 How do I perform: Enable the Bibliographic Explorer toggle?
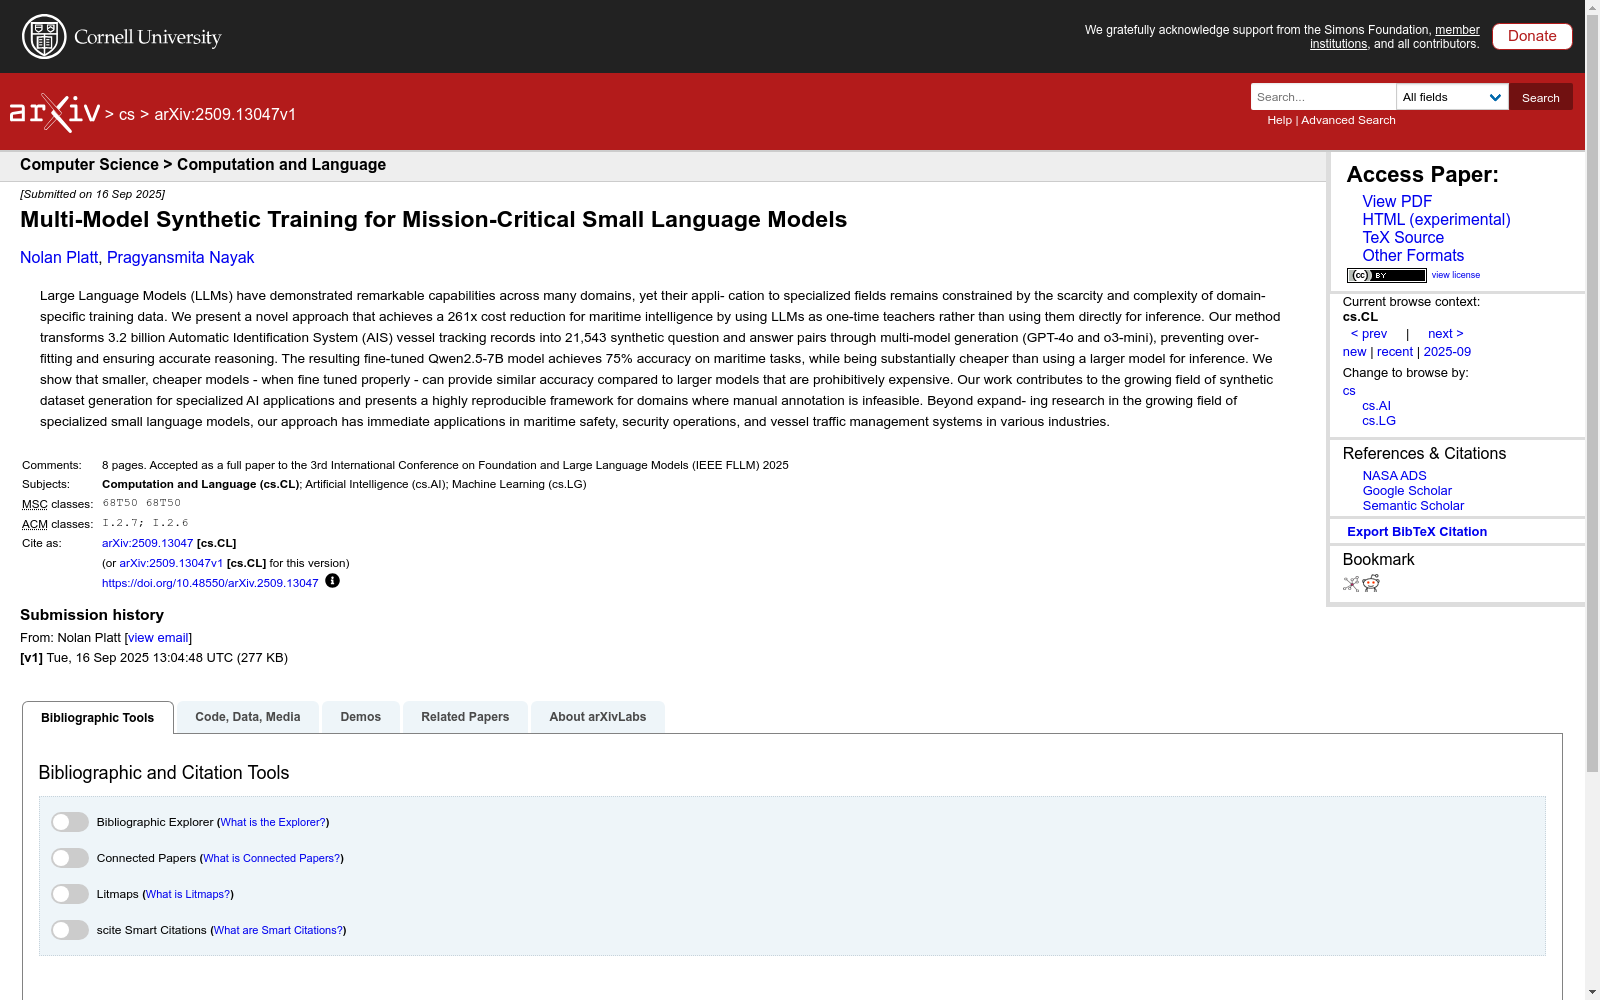pos(70,822)
